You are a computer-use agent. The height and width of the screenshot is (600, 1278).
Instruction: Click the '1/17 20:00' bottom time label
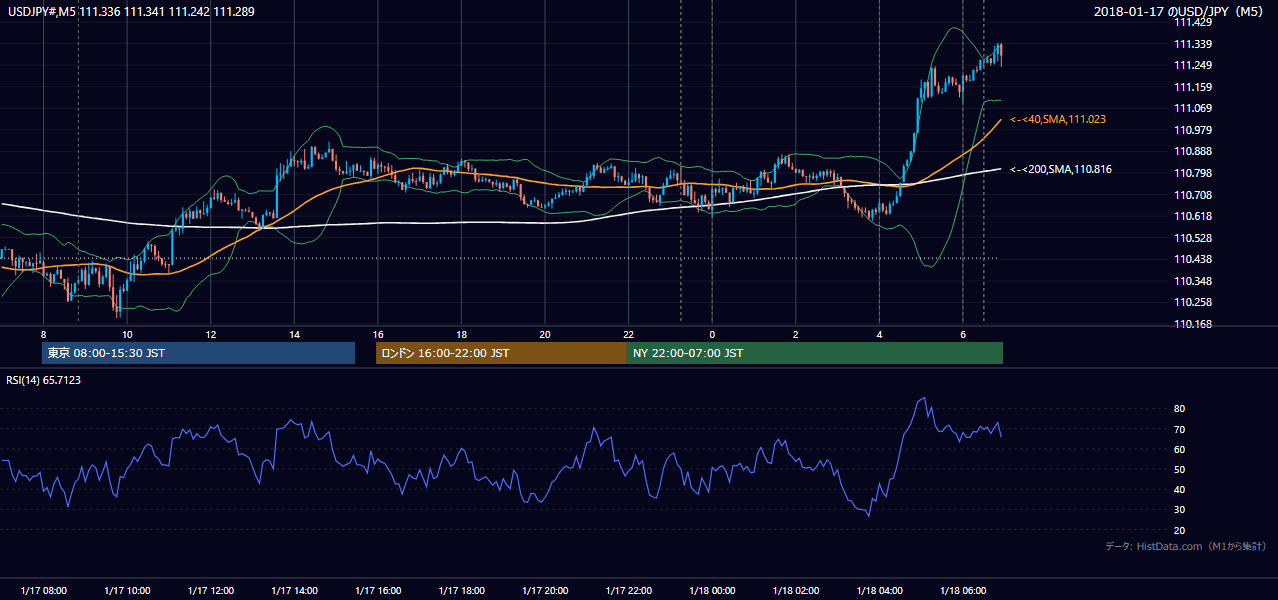[544, 590]
